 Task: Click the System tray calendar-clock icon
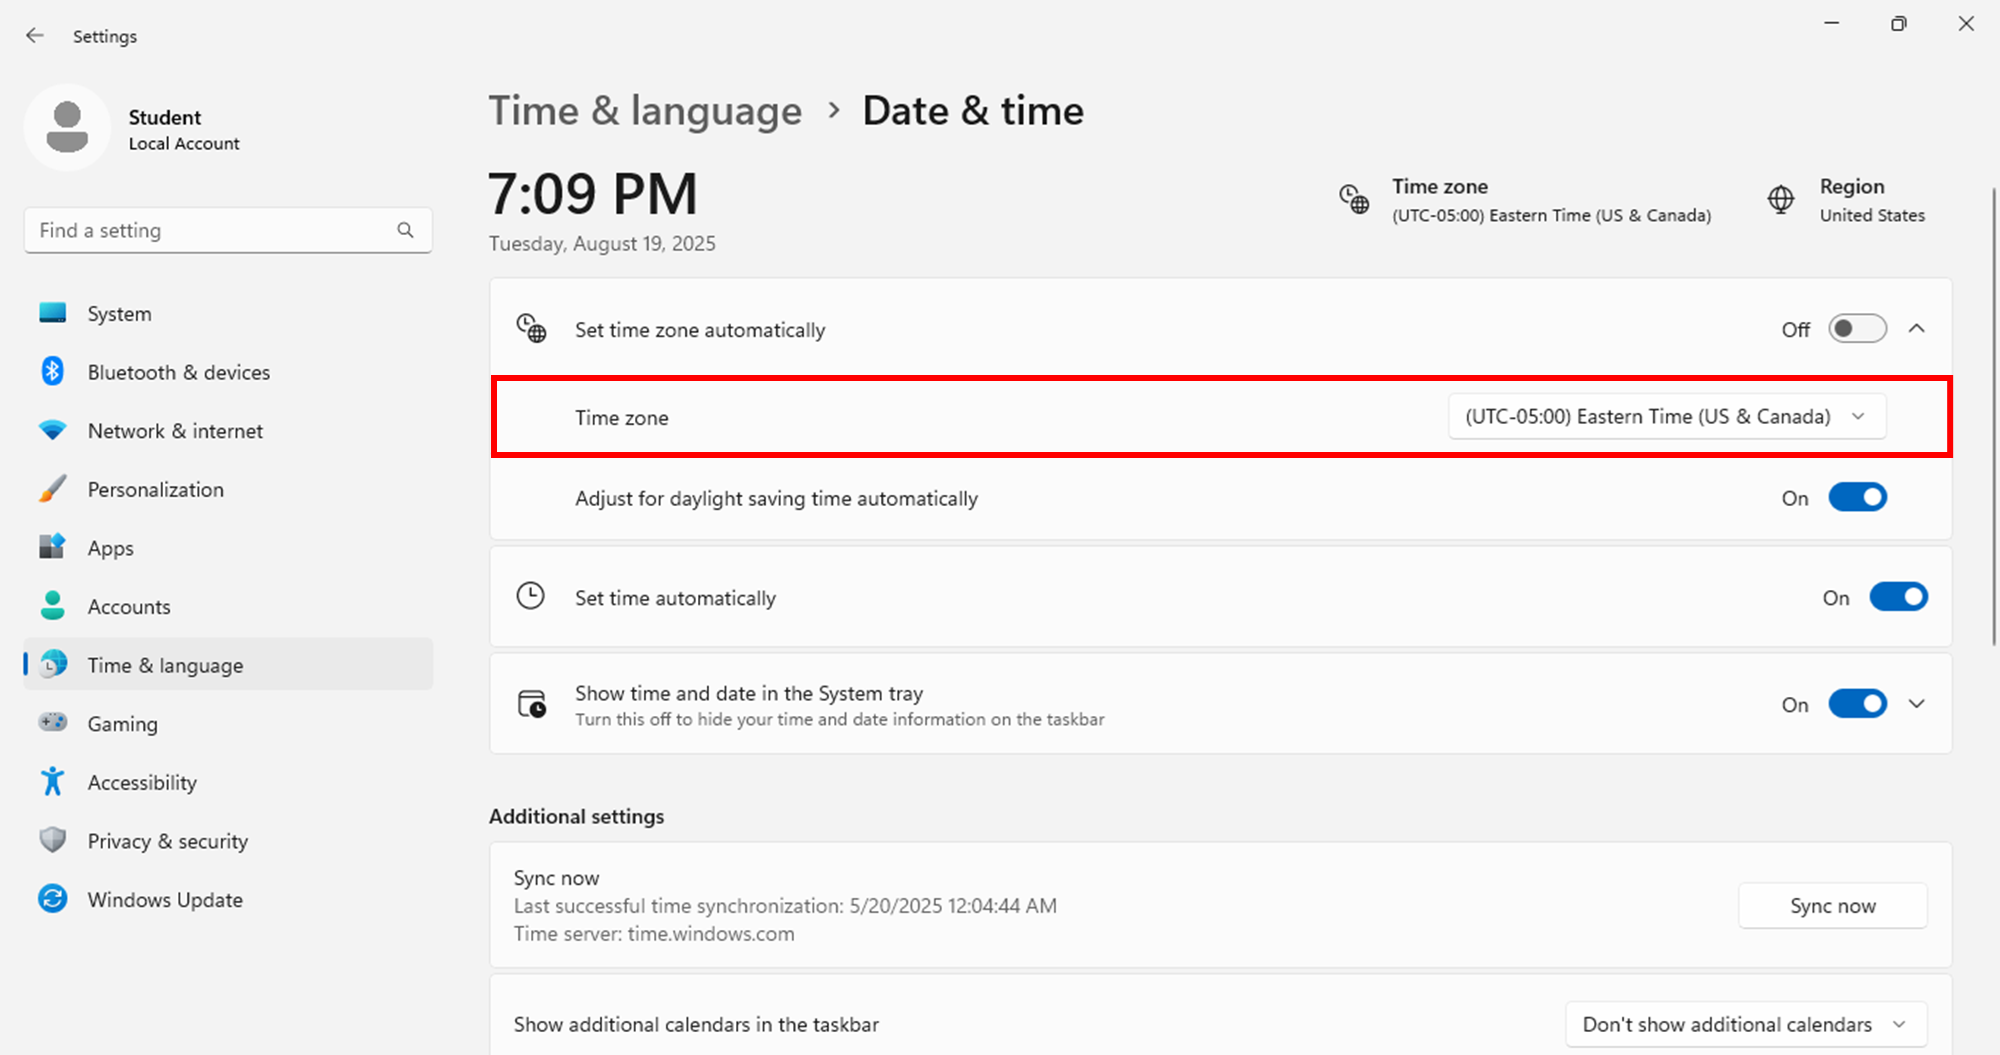[x=531, y=704]
